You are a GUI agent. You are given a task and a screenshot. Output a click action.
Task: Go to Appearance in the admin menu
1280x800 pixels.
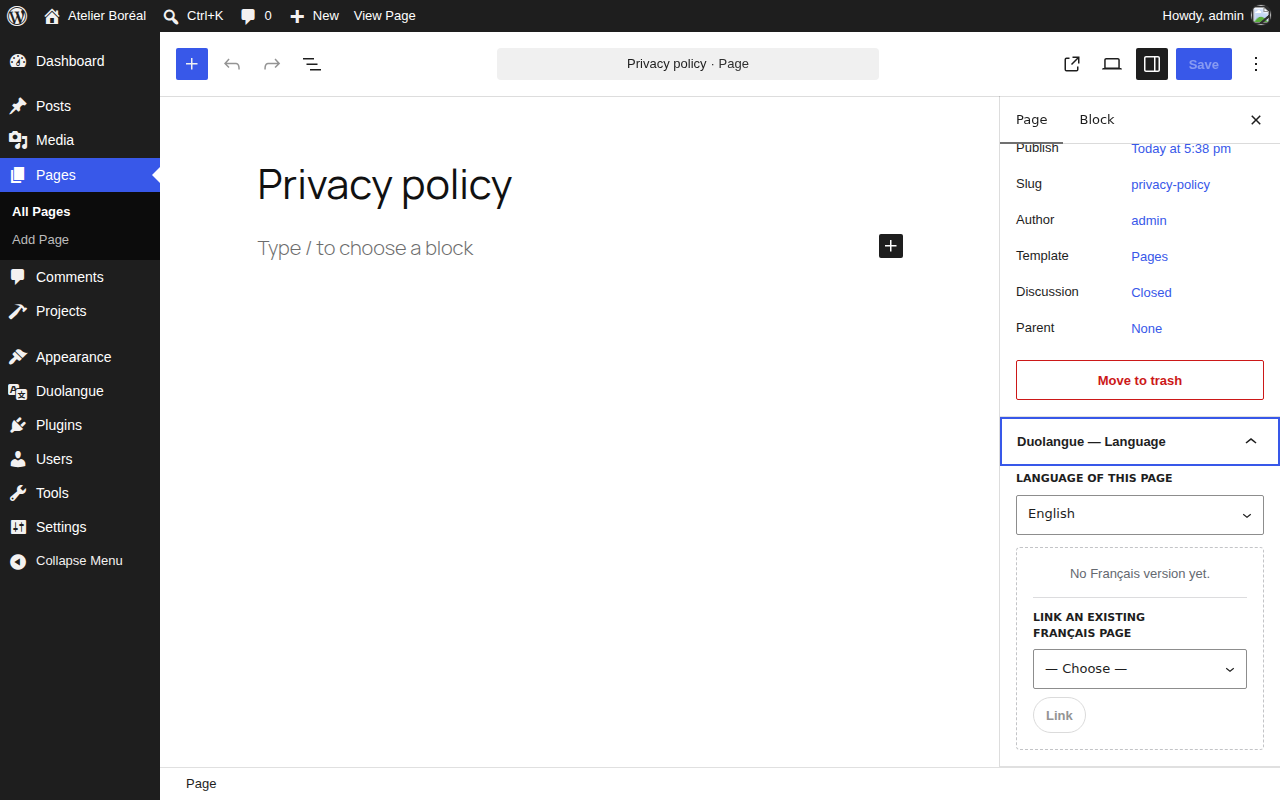coord(80,357)
